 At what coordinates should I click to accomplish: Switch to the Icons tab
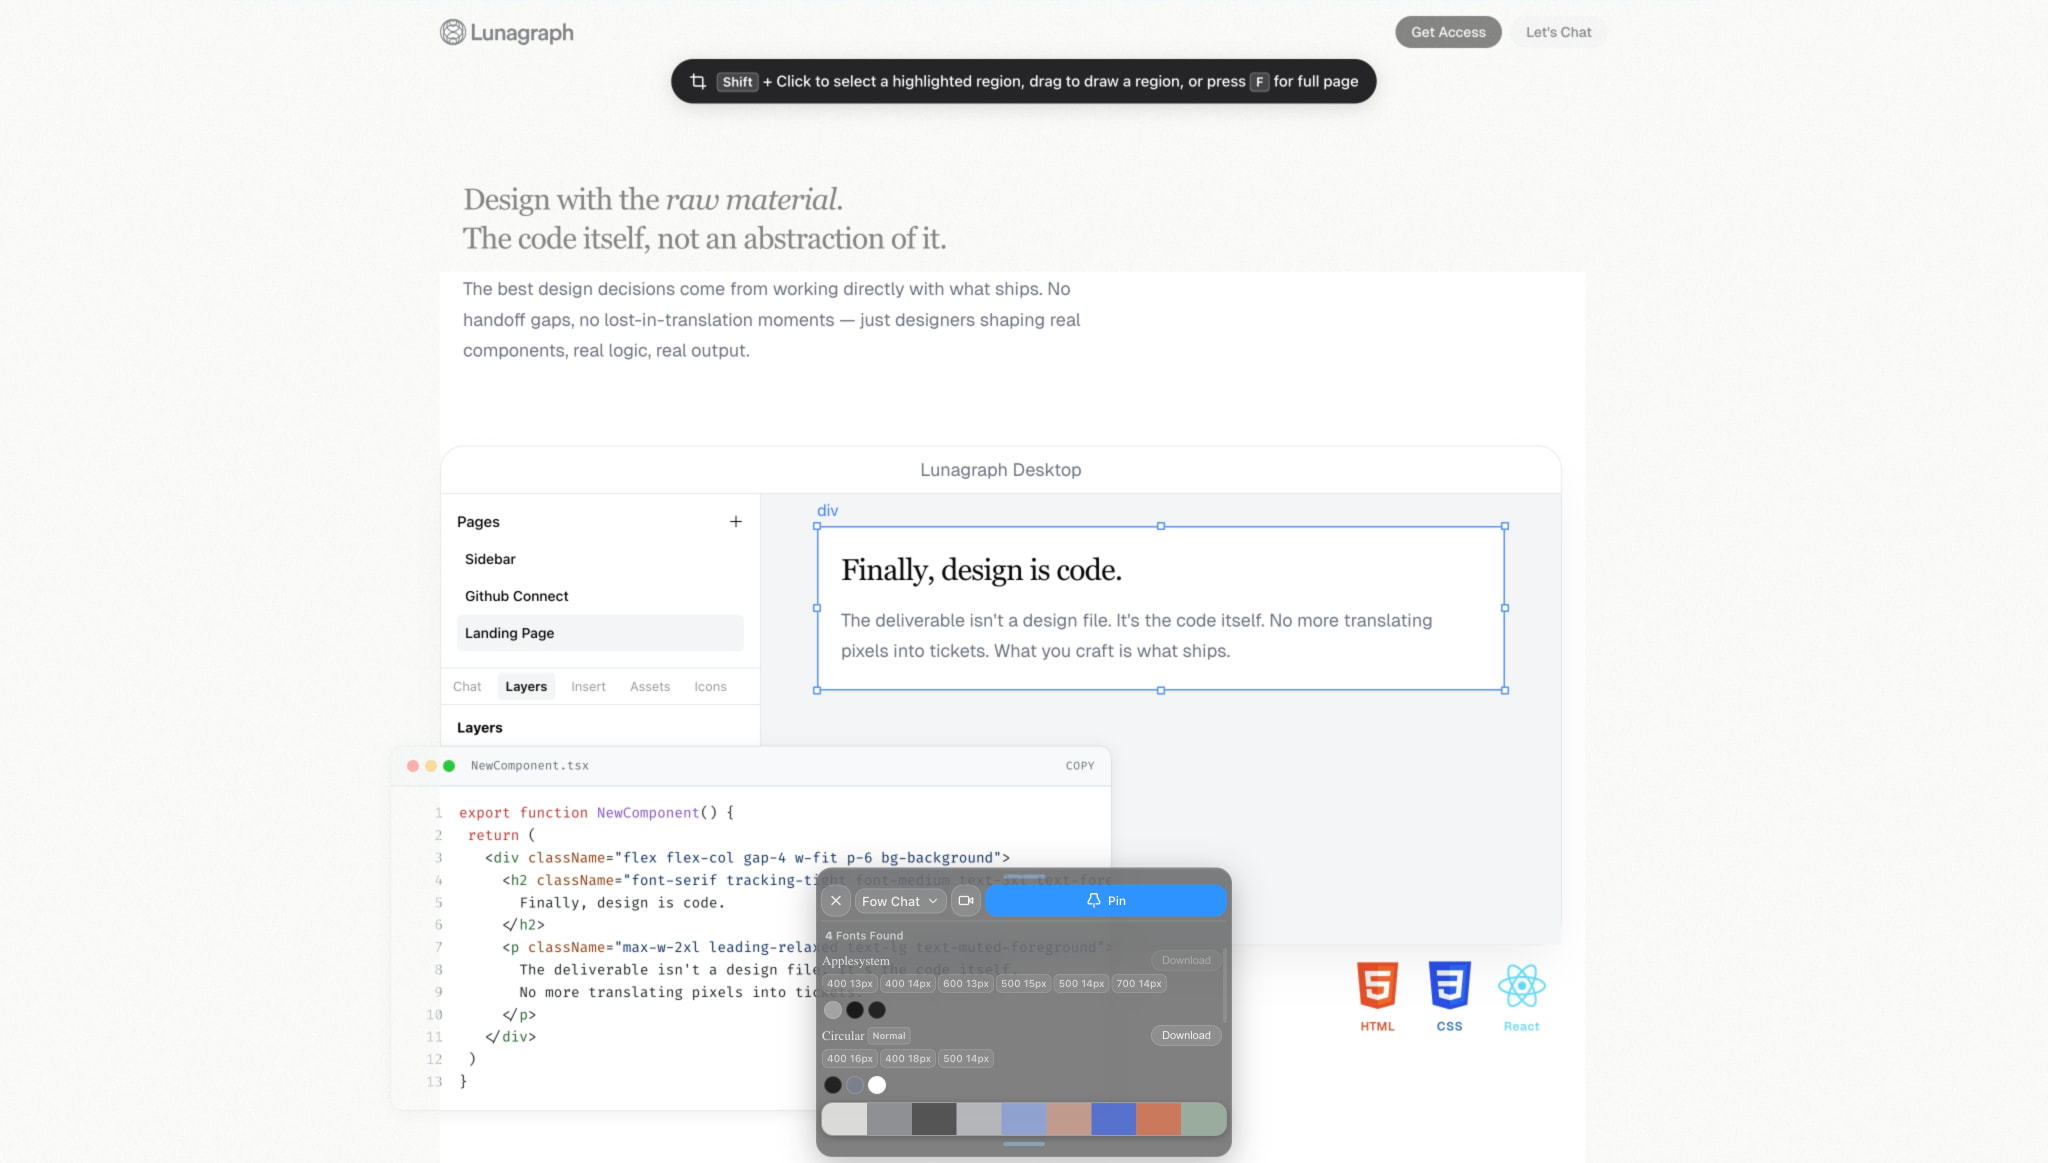710,687
